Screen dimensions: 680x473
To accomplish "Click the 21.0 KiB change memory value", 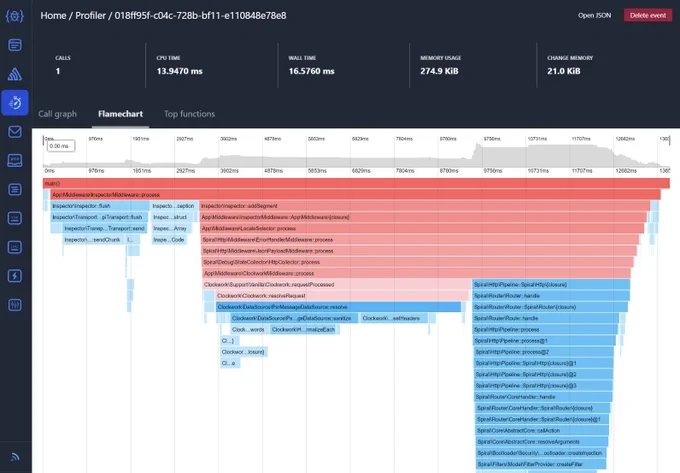I will tap(563, 71).
